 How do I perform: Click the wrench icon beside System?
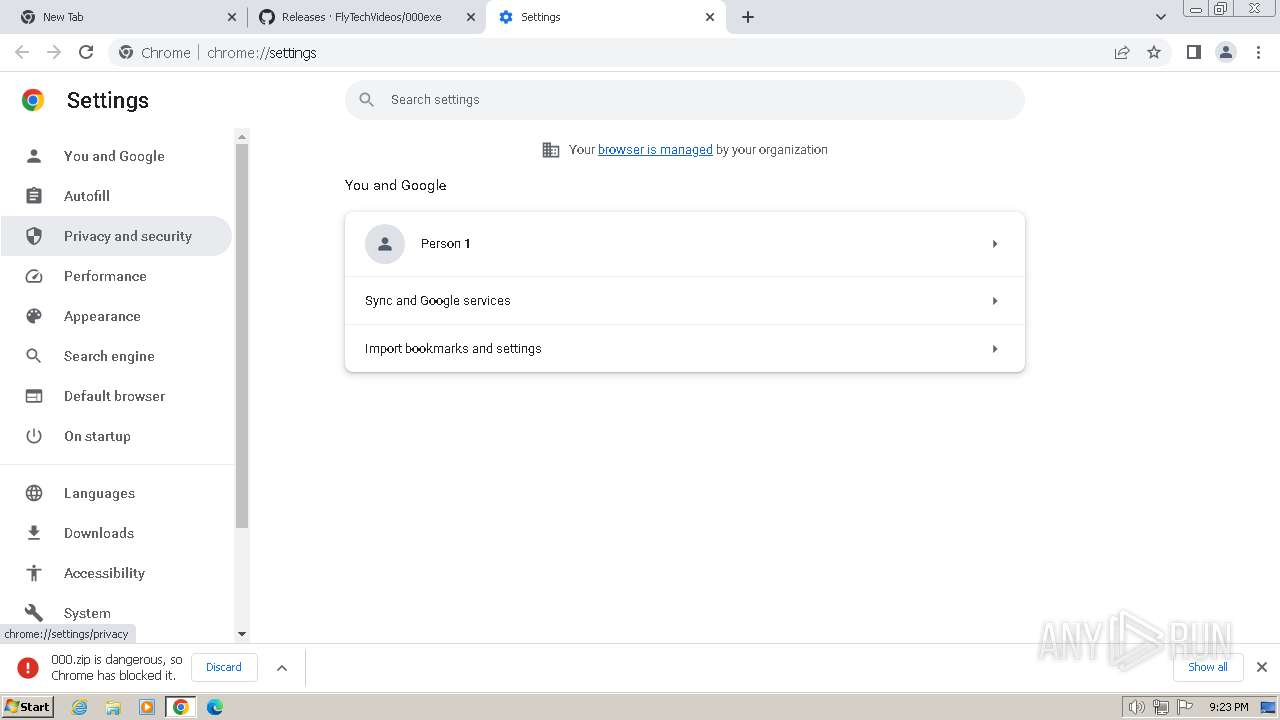pos(34,613)
